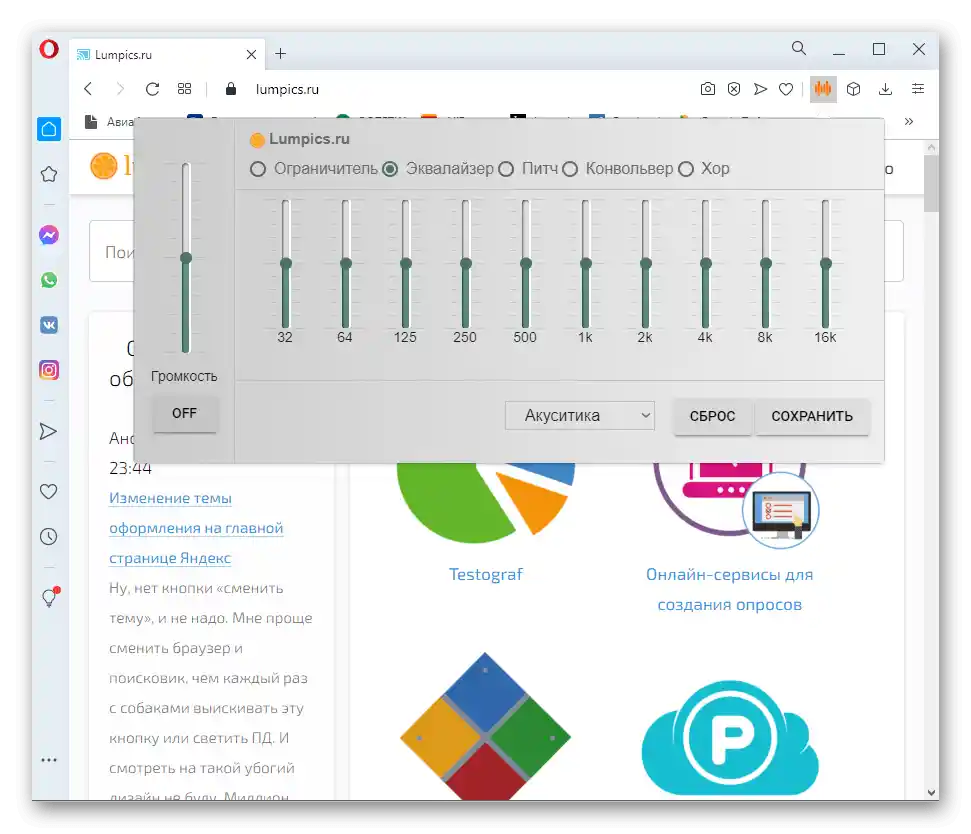971x834 pixels.
Task: Take a snapshot with camera icon
Action: (708, 89)
